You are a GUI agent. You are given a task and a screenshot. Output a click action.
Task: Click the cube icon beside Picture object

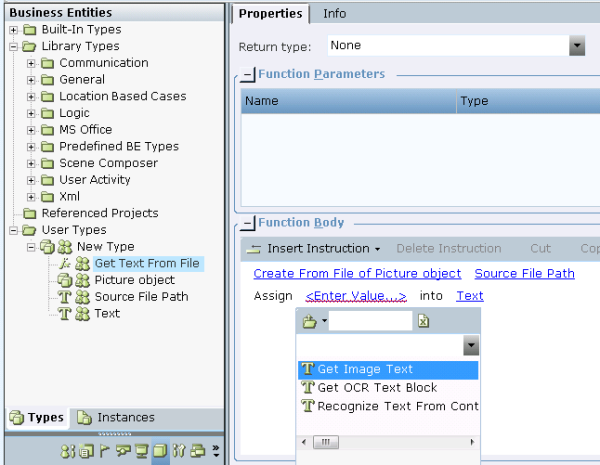[65, 280]
